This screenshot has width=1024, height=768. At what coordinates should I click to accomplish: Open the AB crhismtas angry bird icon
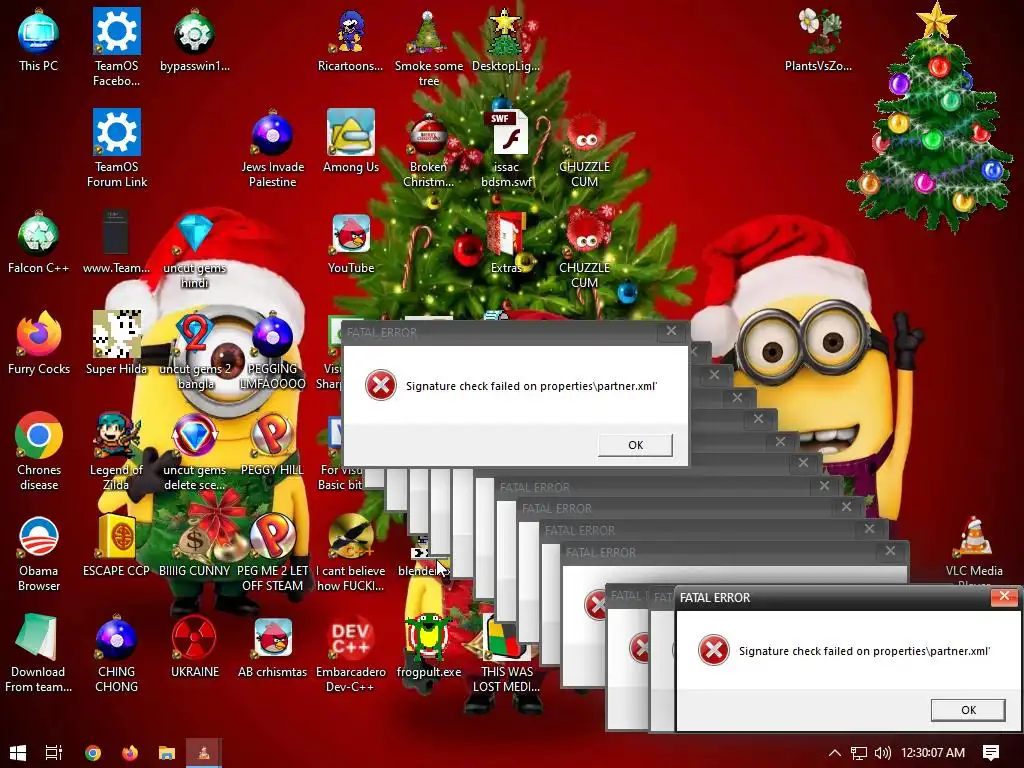coord(272,638)
